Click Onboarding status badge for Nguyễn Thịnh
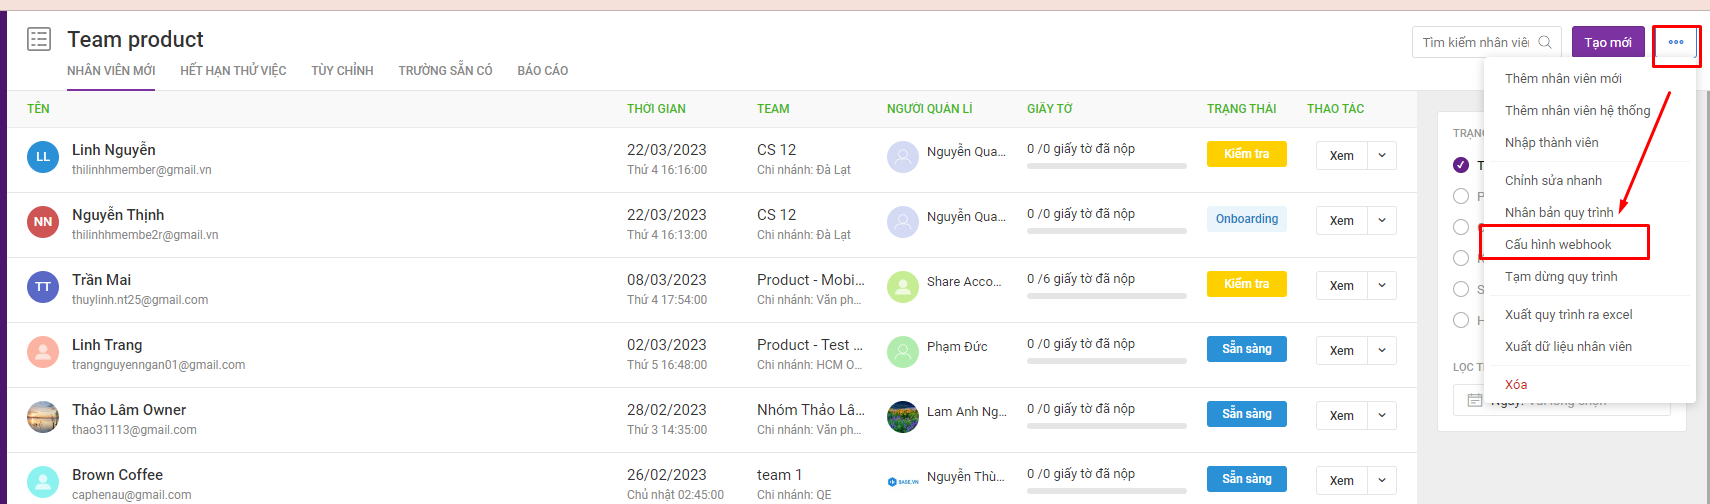This screenshot has width=1710, height=504. [x=1247, y=219]
